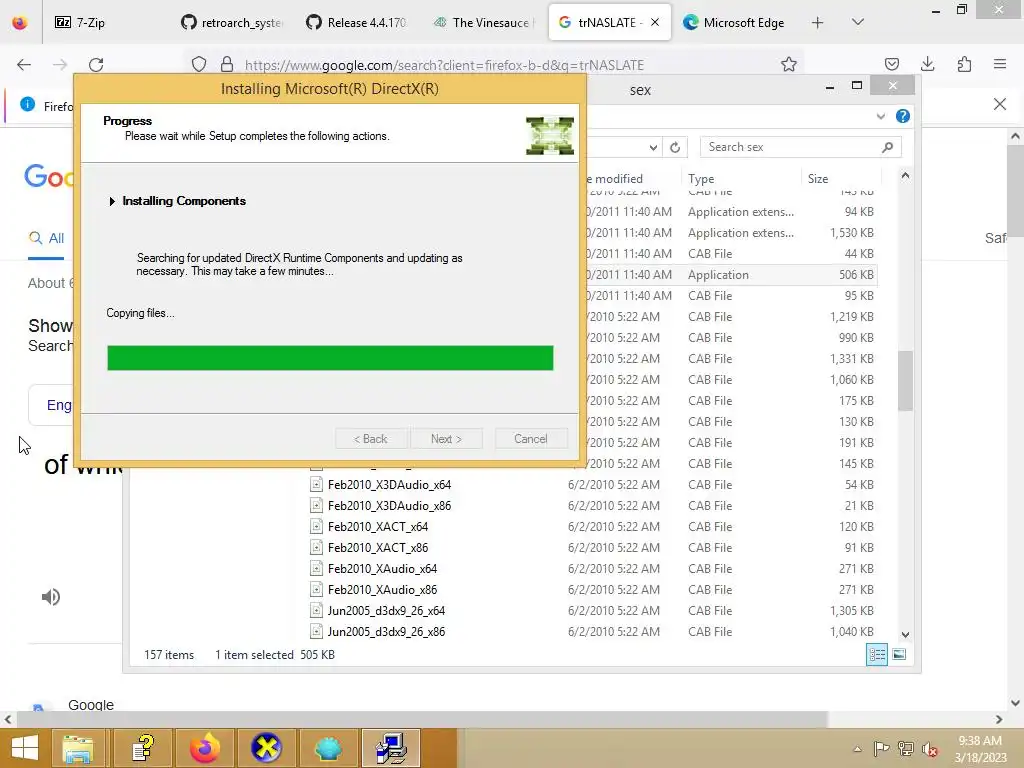Select file Feb2010_X3DAudio_x86
Viewport: 1024px width, 768px height.
tap(389, 505)
